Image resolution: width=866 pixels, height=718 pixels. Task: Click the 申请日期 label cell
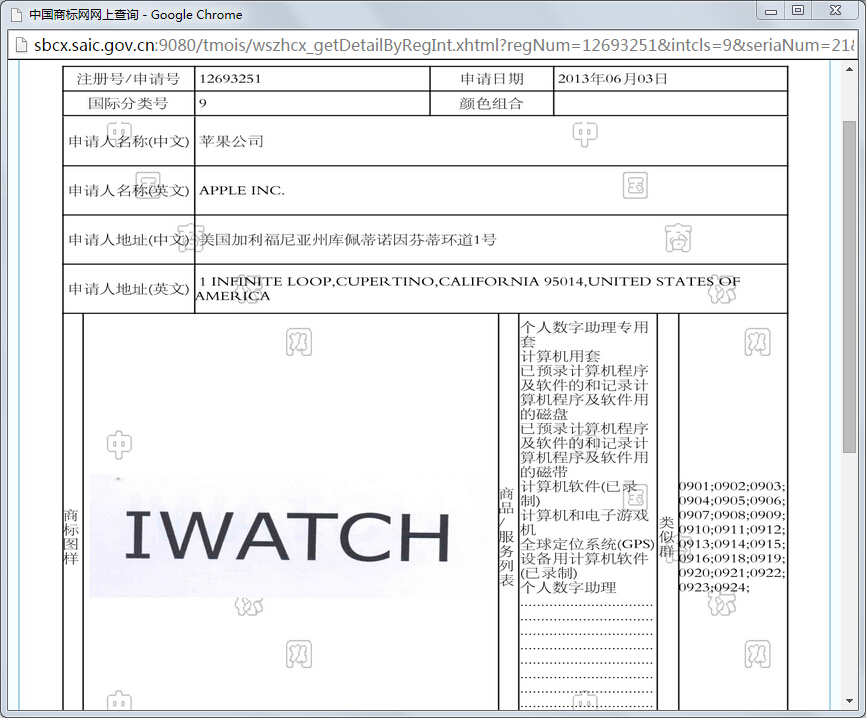(492, 79)
